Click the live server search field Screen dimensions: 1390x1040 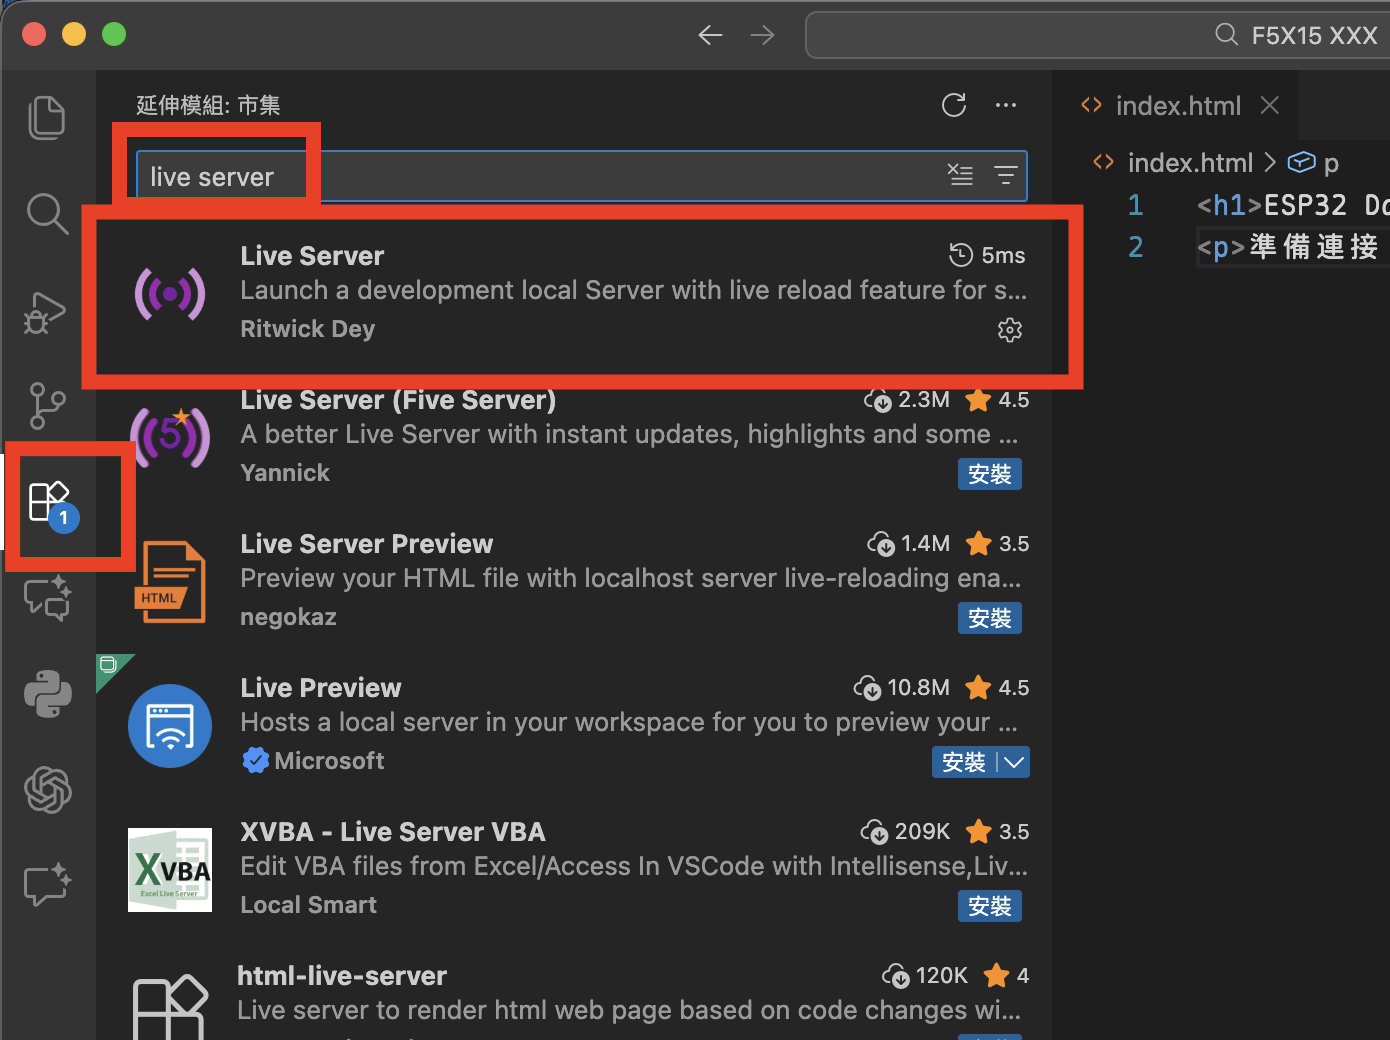pyautogui.click(x=540, y=177)
